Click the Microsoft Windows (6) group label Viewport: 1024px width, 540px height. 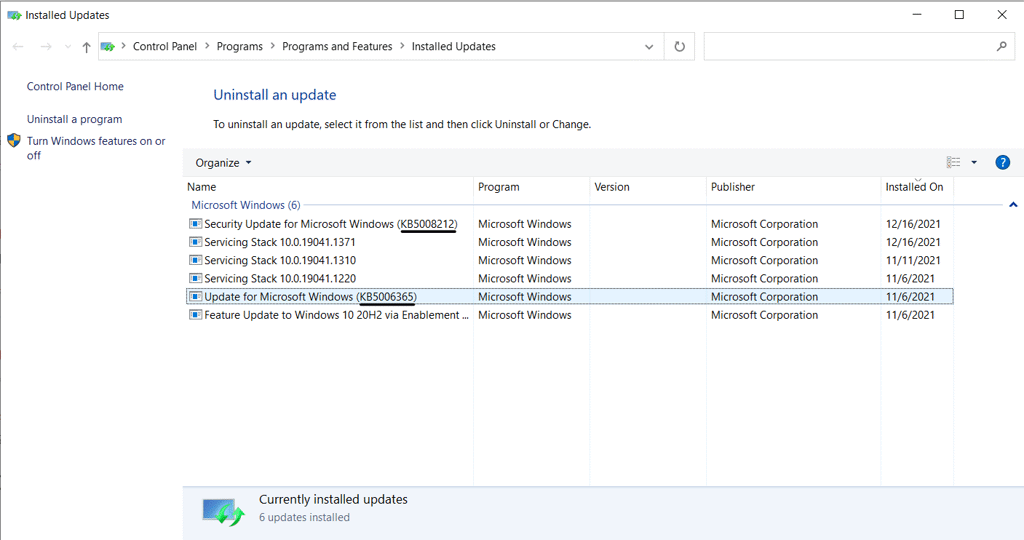tap(246, 205)
